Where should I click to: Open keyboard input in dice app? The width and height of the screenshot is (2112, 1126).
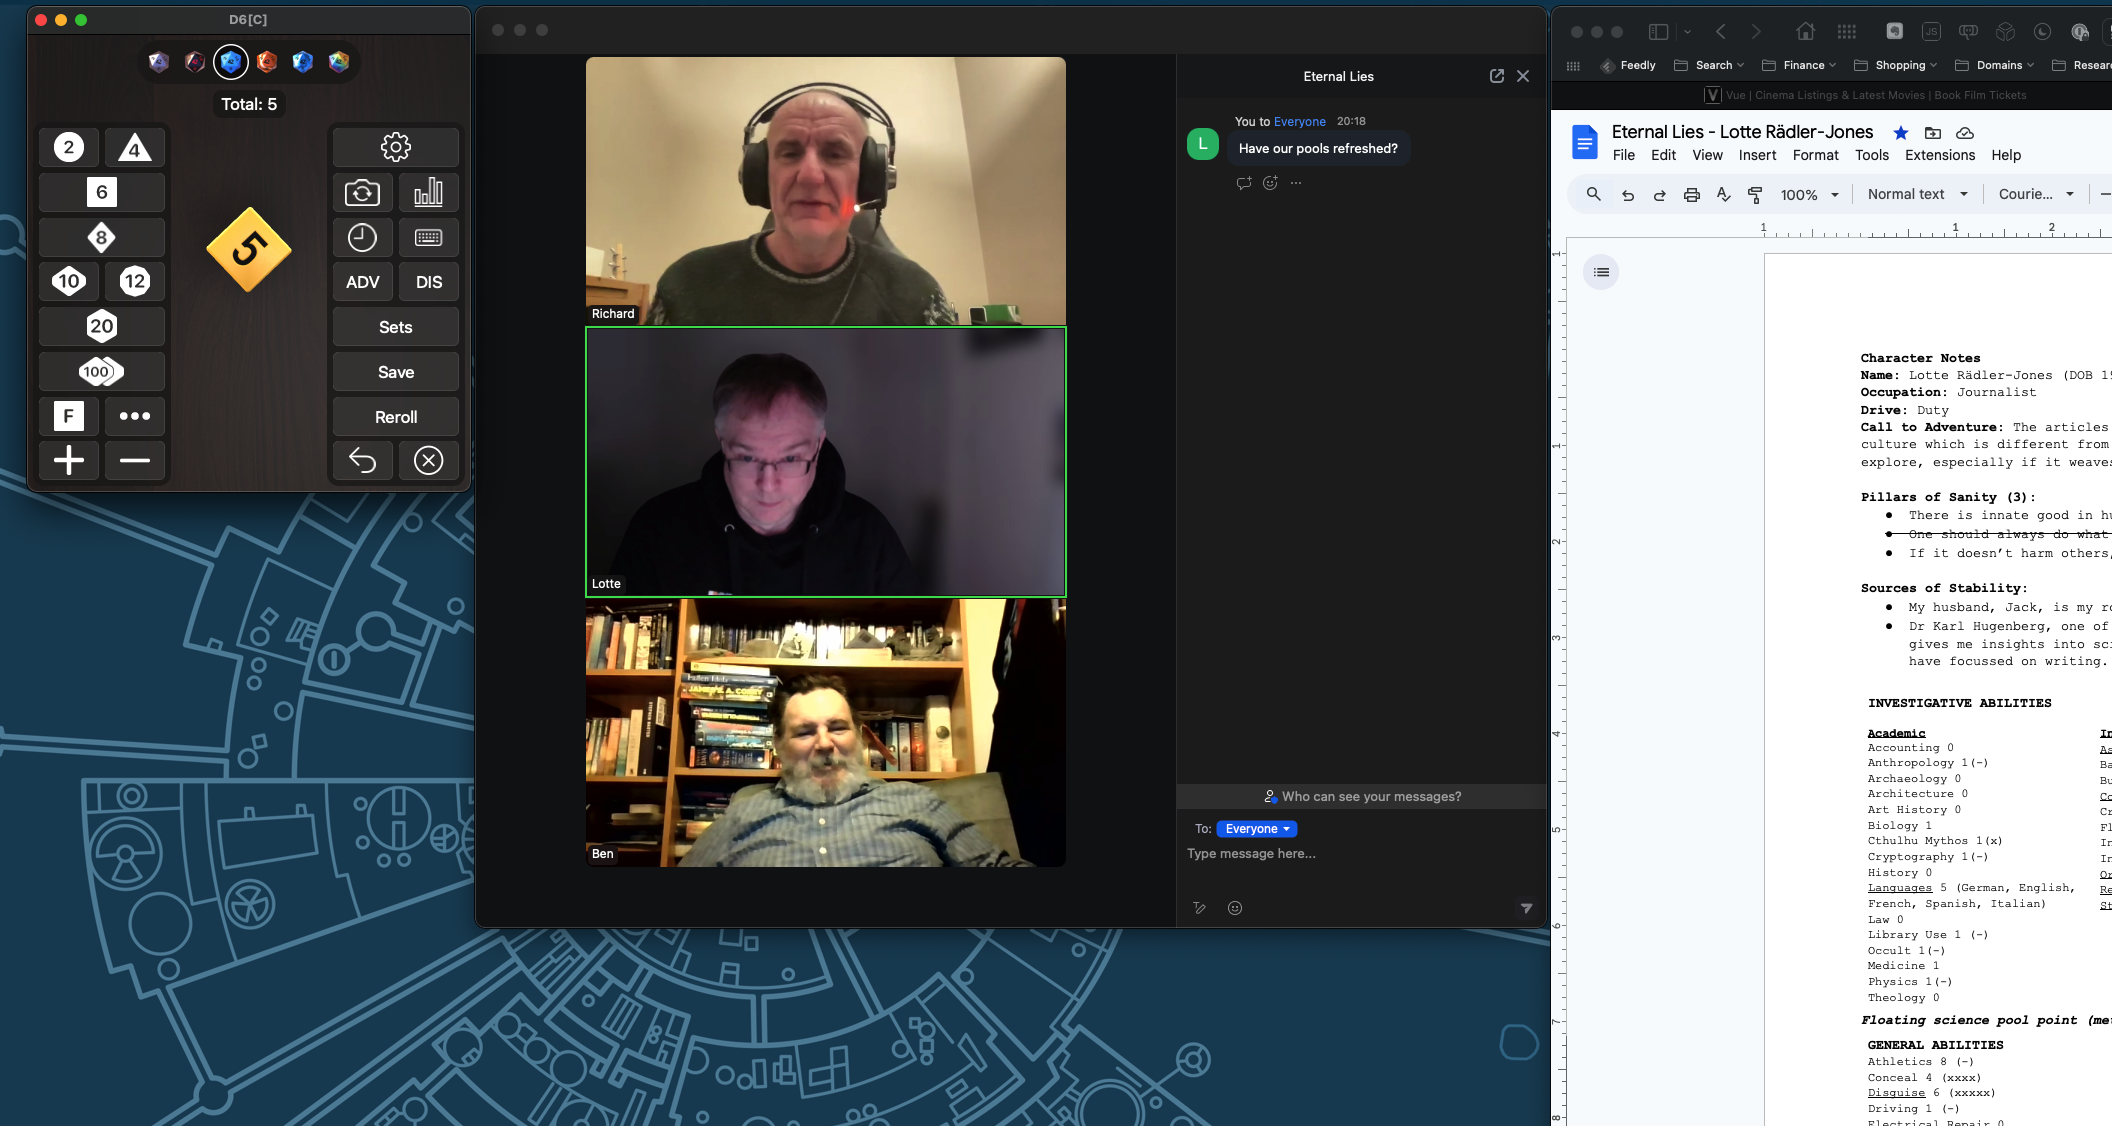(429, 237)
